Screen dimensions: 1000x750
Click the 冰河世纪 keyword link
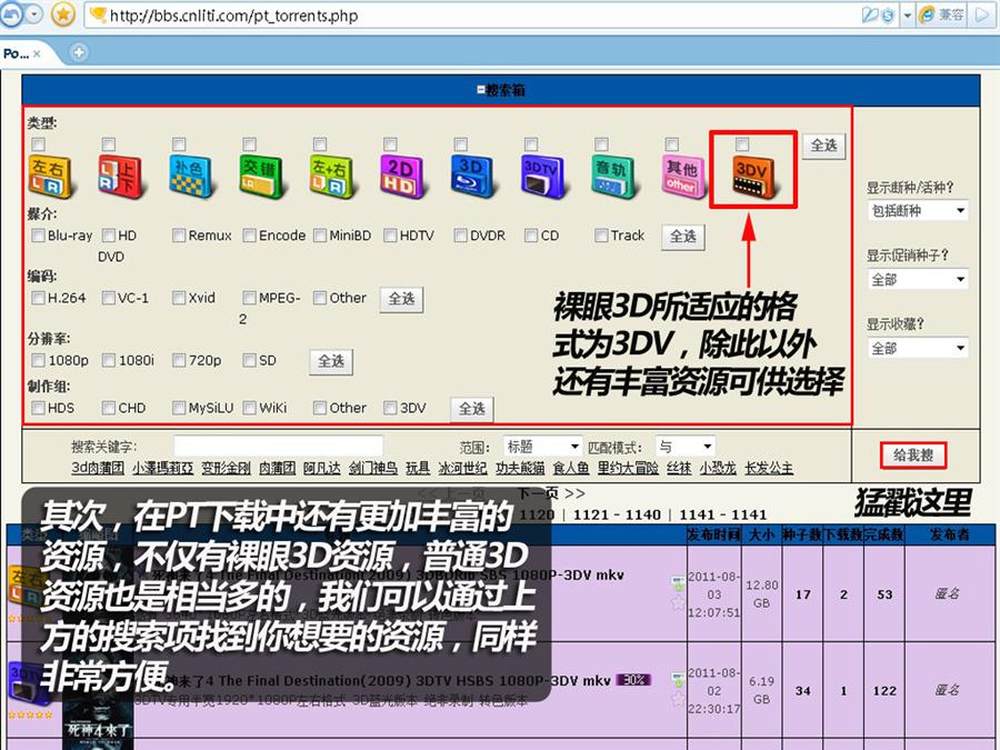tap(462, 468)
